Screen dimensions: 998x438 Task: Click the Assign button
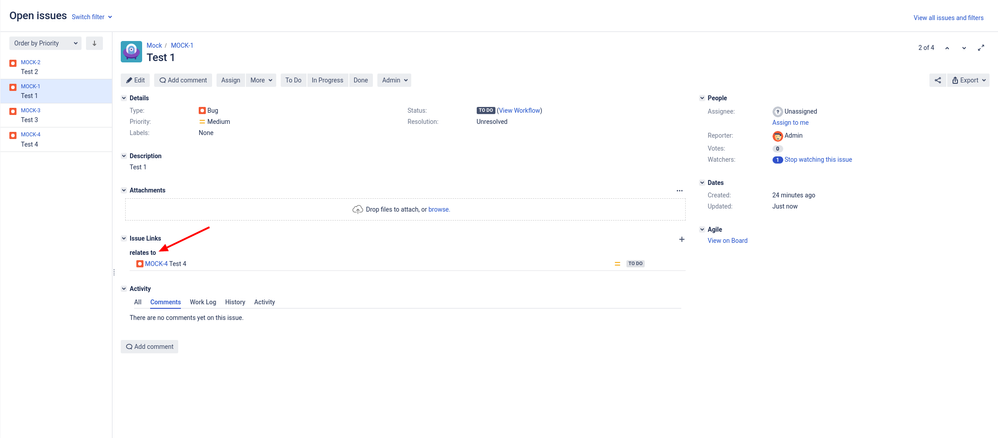230,80
